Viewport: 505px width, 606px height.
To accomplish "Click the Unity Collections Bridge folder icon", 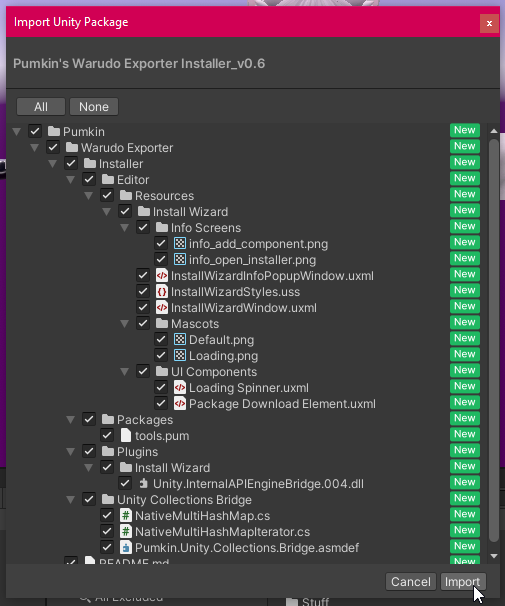I will tap(108, 499).
